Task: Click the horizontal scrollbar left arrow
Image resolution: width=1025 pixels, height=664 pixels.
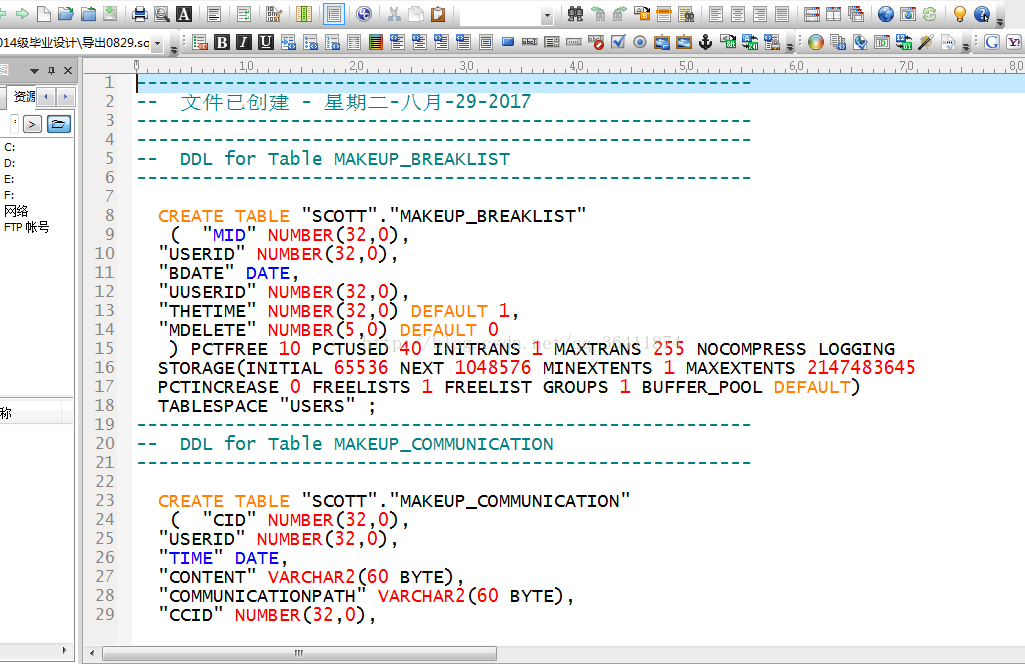Action: tap(92, 653)
